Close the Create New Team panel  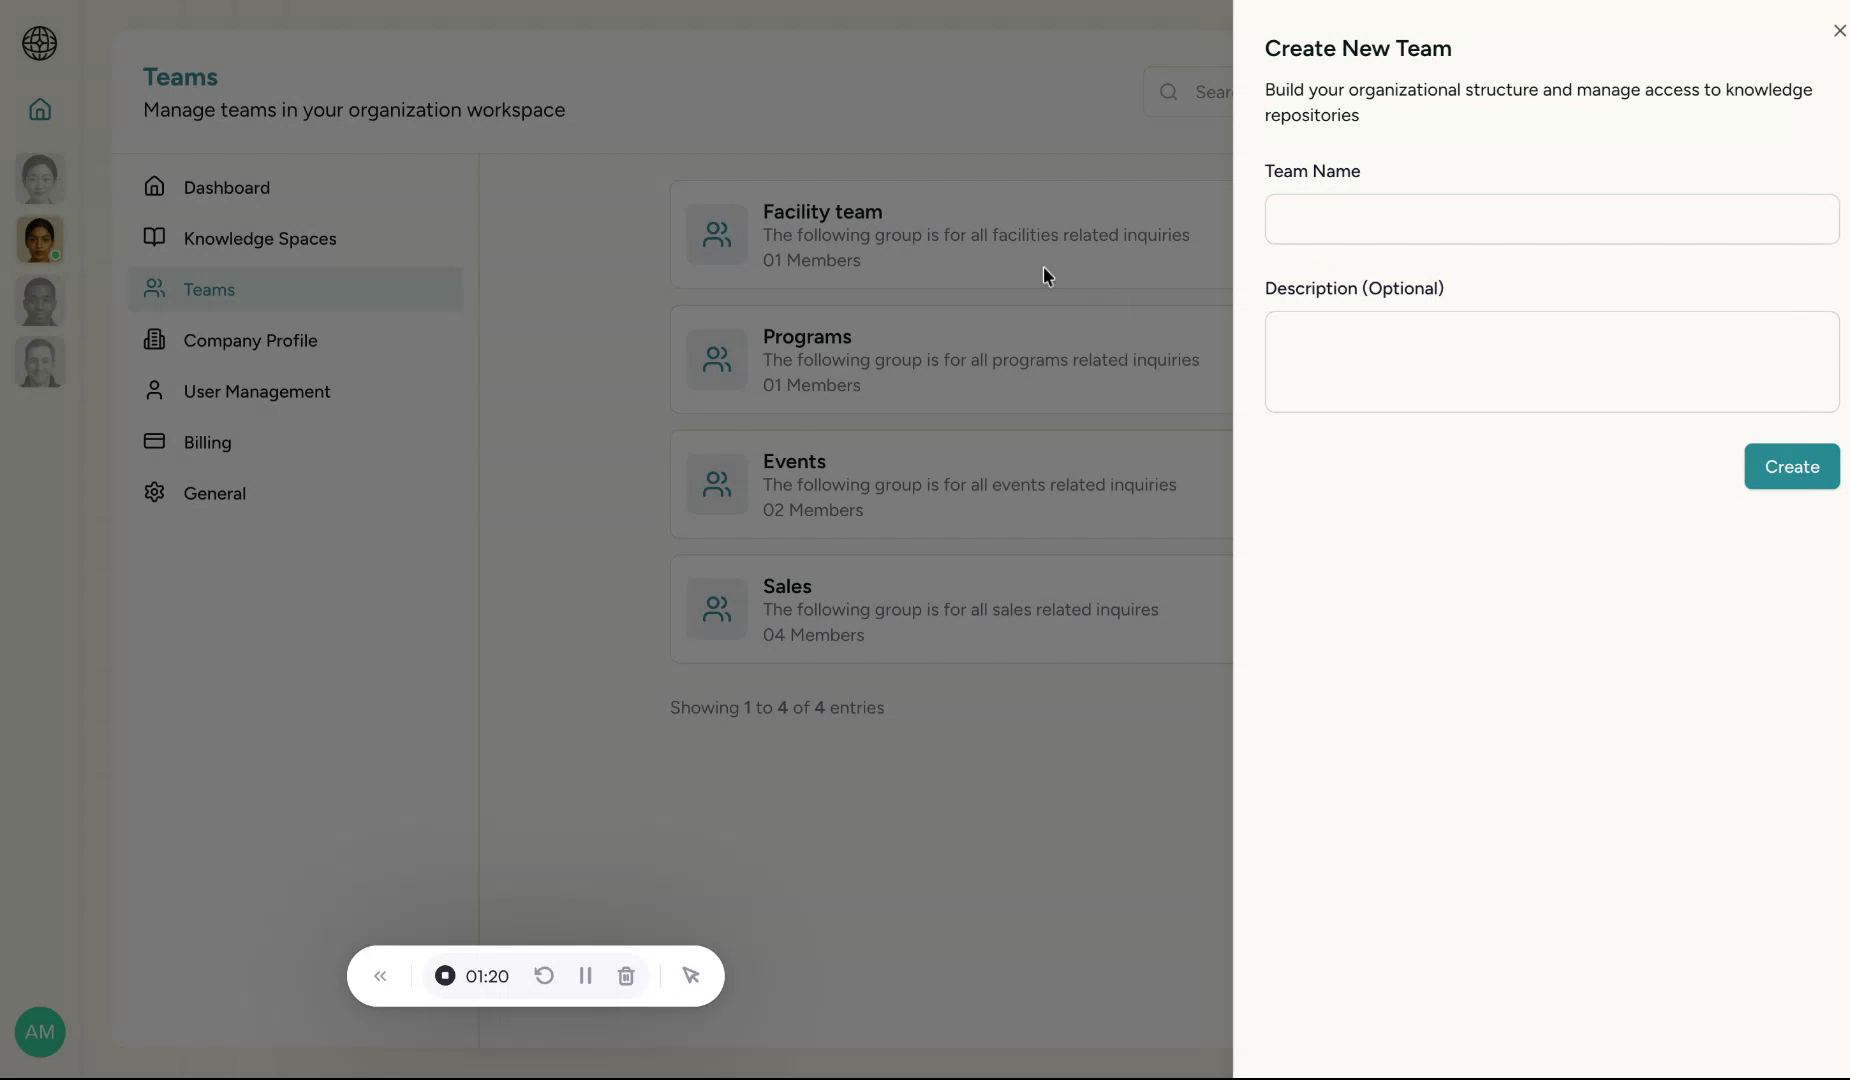1838,31
